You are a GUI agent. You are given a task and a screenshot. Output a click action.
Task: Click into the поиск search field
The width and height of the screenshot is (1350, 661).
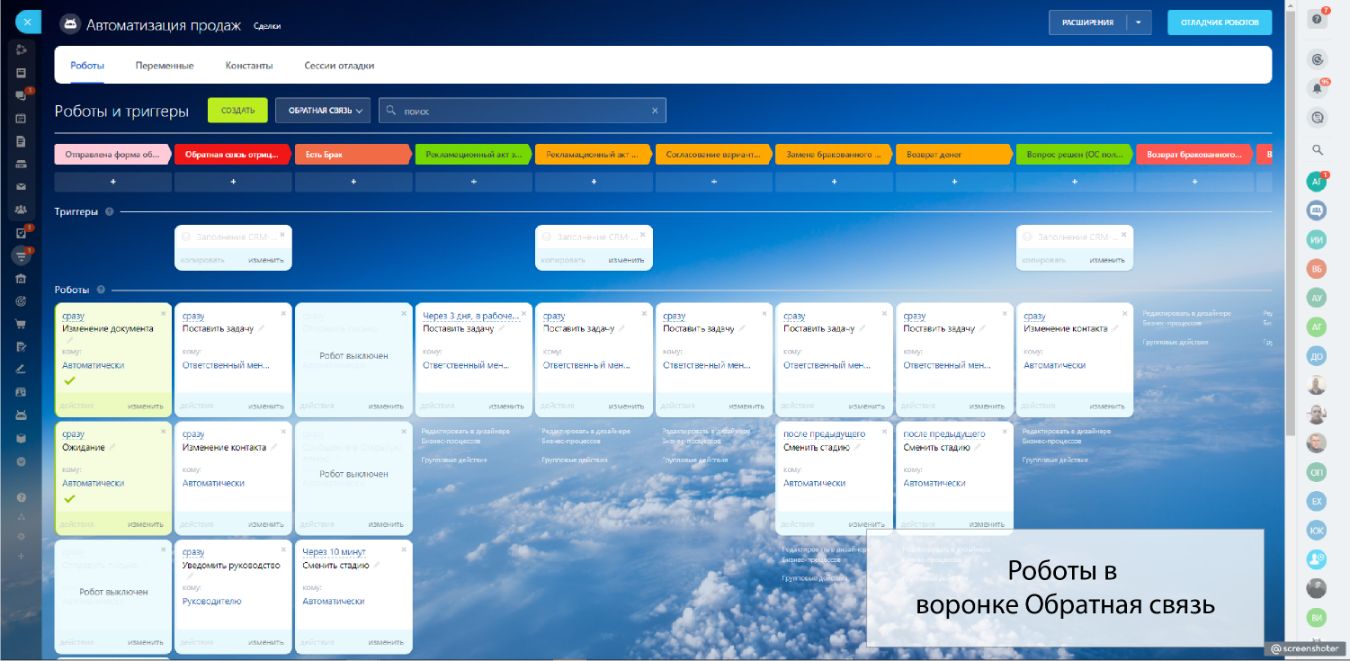coord(522,111)
